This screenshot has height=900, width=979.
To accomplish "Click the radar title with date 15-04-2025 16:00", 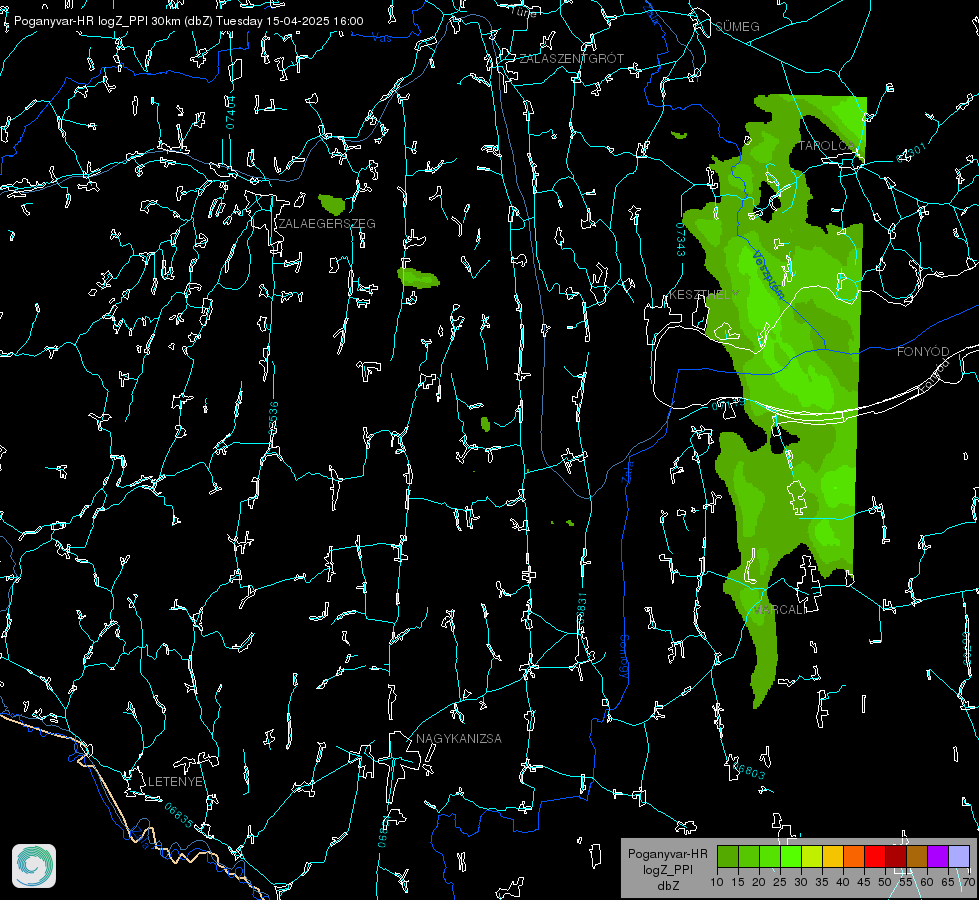I will (189, 21).
